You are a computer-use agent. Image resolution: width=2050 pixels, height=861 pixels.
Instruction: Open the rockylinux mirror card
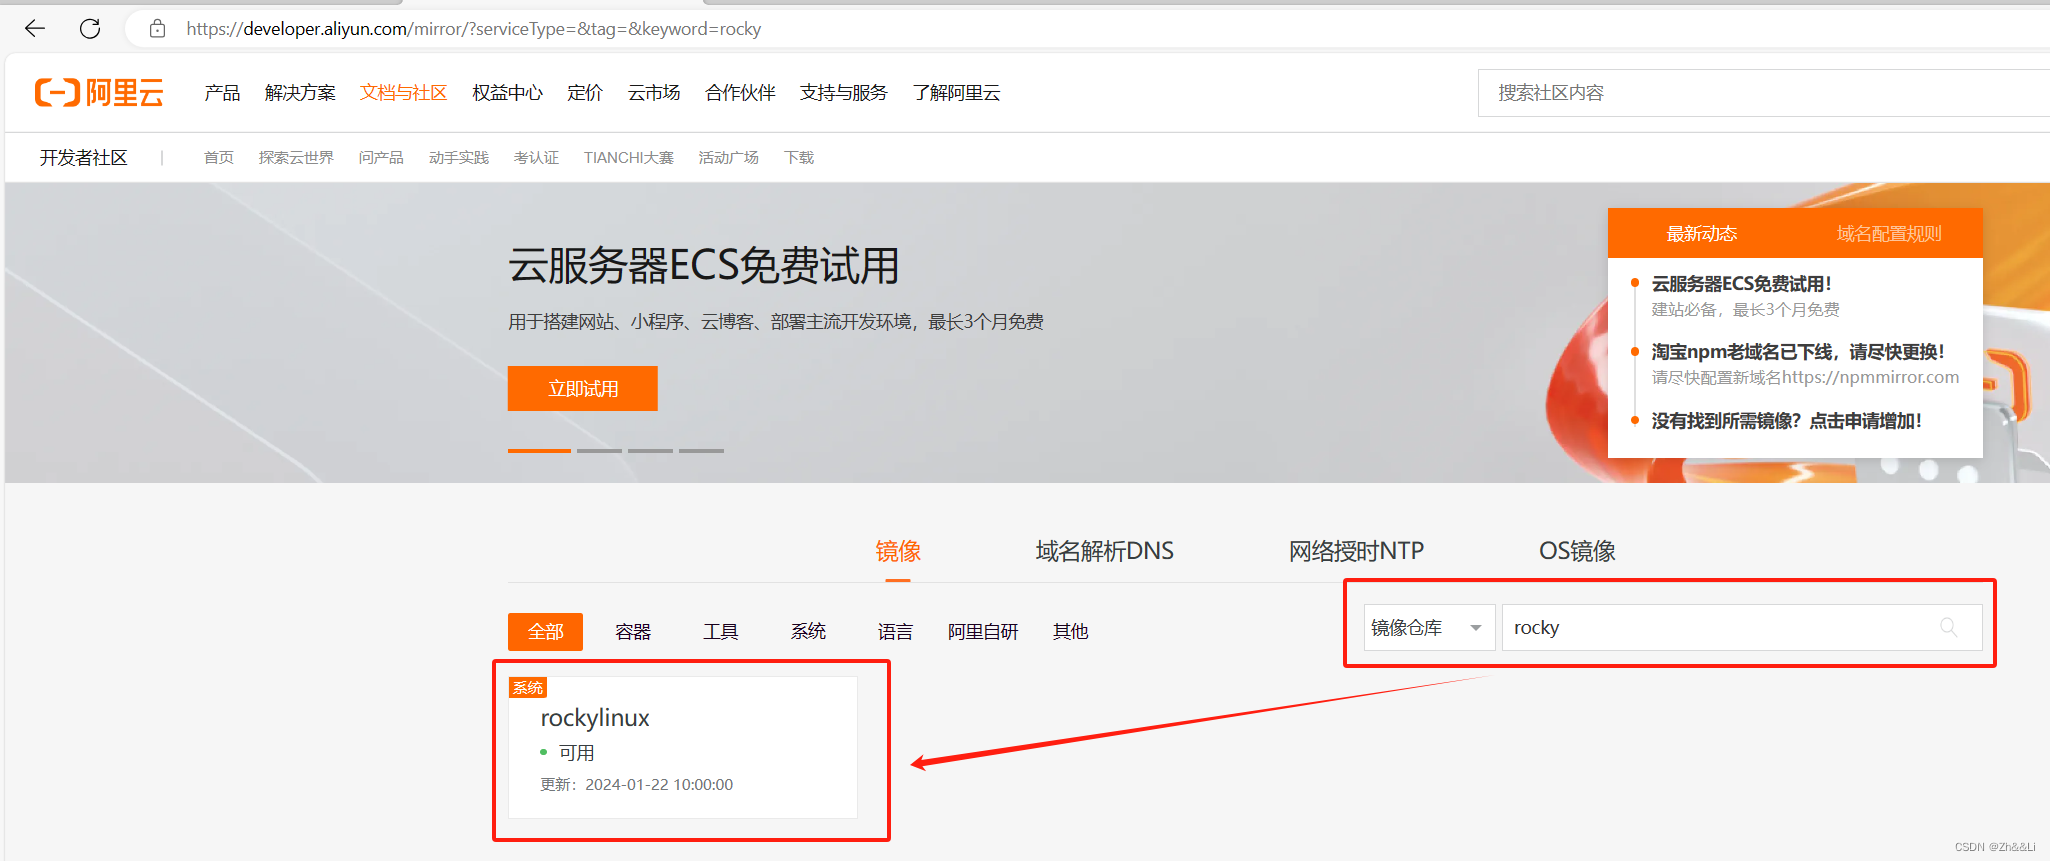coord(683,747)
